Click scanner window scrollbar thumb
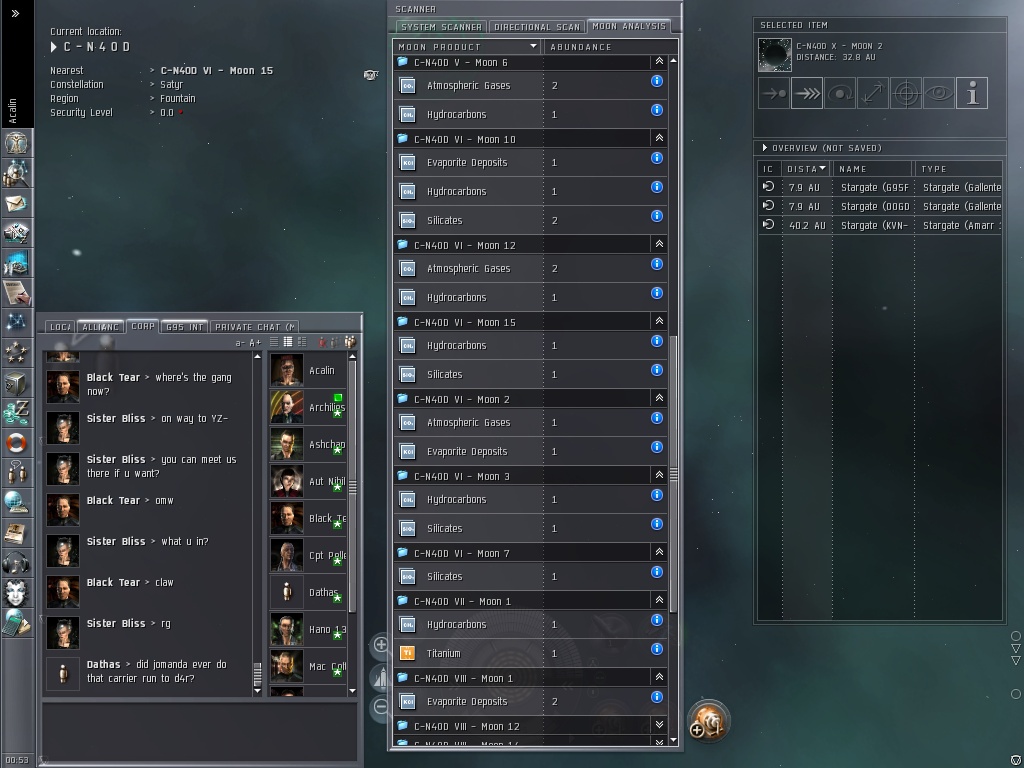Screen dimensions: 1024x768 pyautogui.click(x=673, y=474)
